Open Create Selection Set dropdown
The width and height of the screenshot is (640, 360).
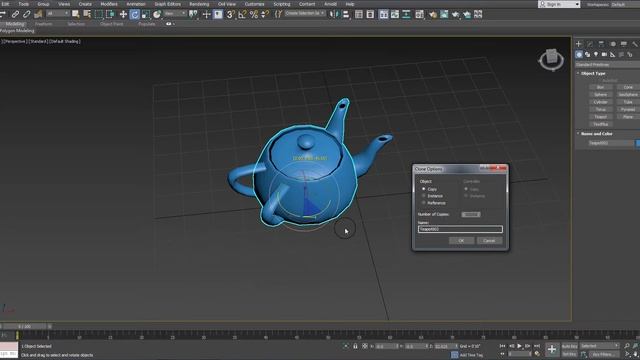point(305,13)
